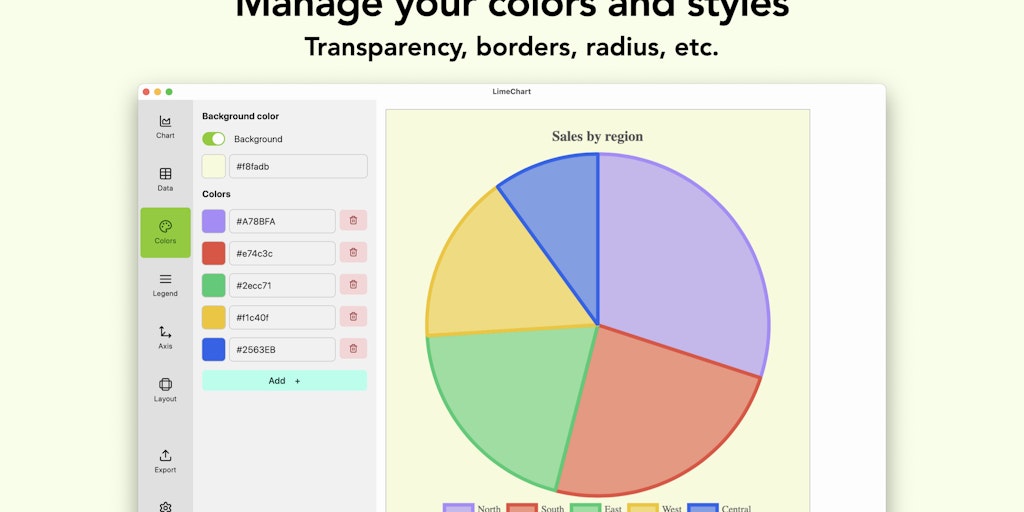Open the blue #2563EB color swatch

(x=214, y=349)
